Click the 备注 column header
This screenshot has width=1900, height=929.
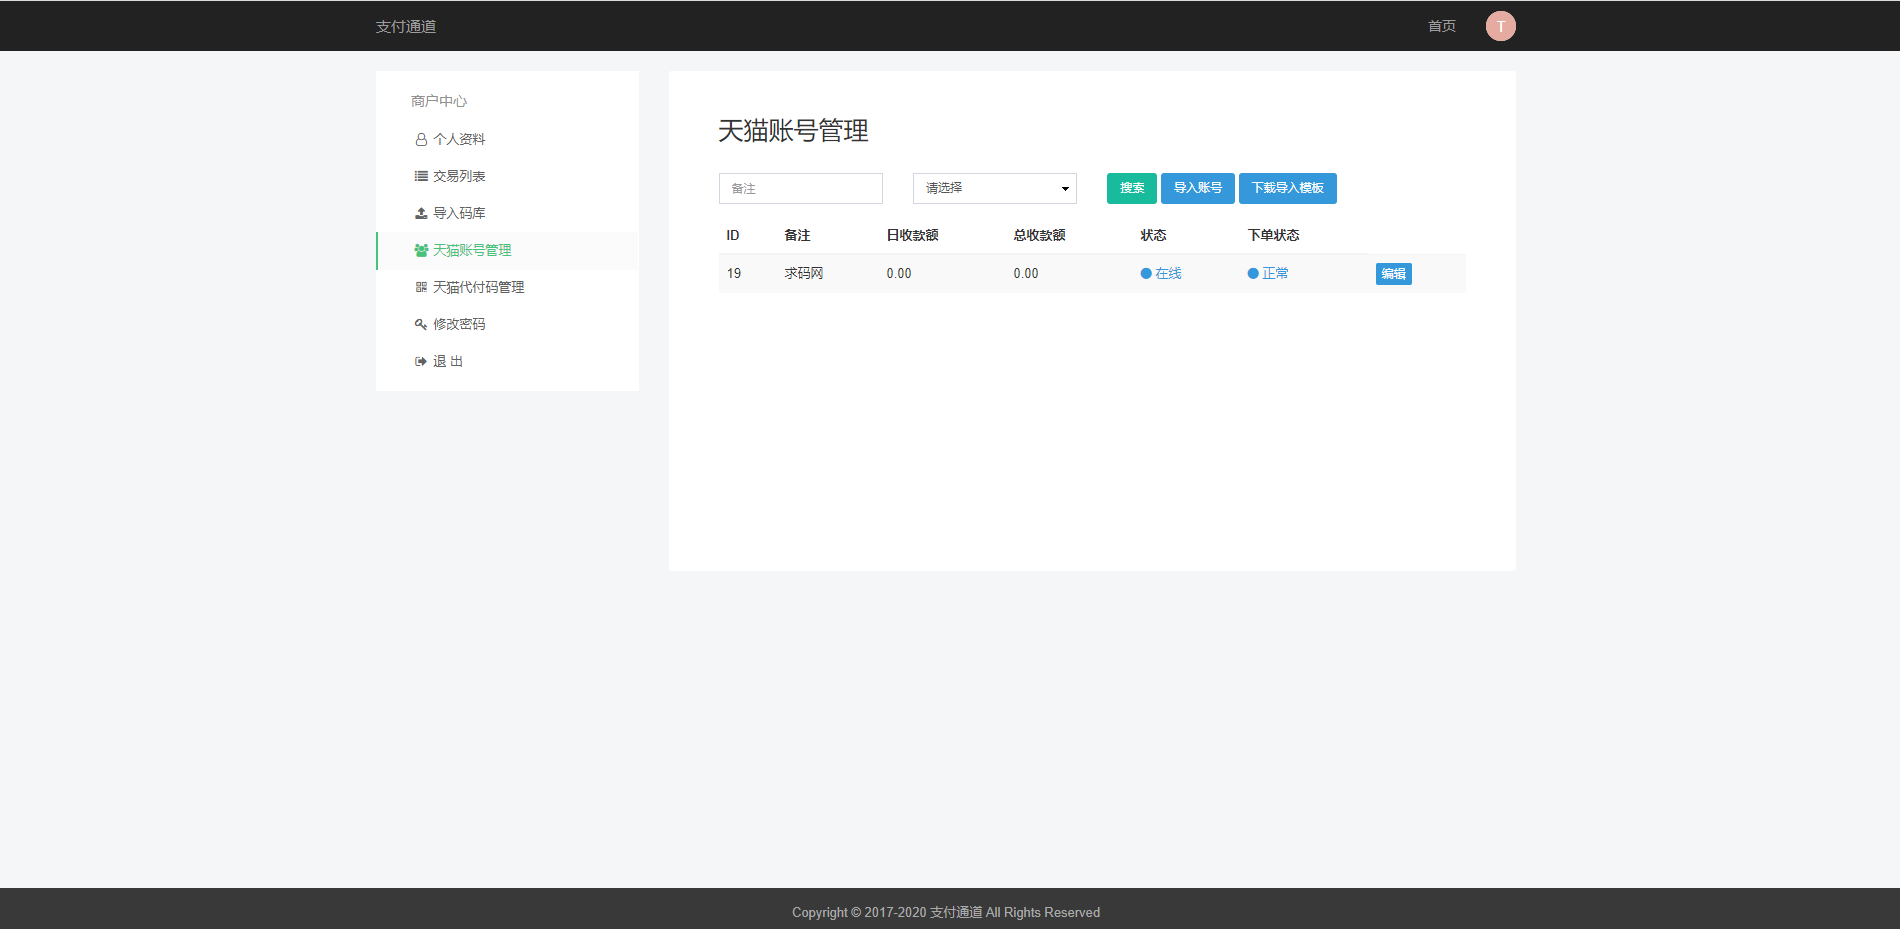797,236
